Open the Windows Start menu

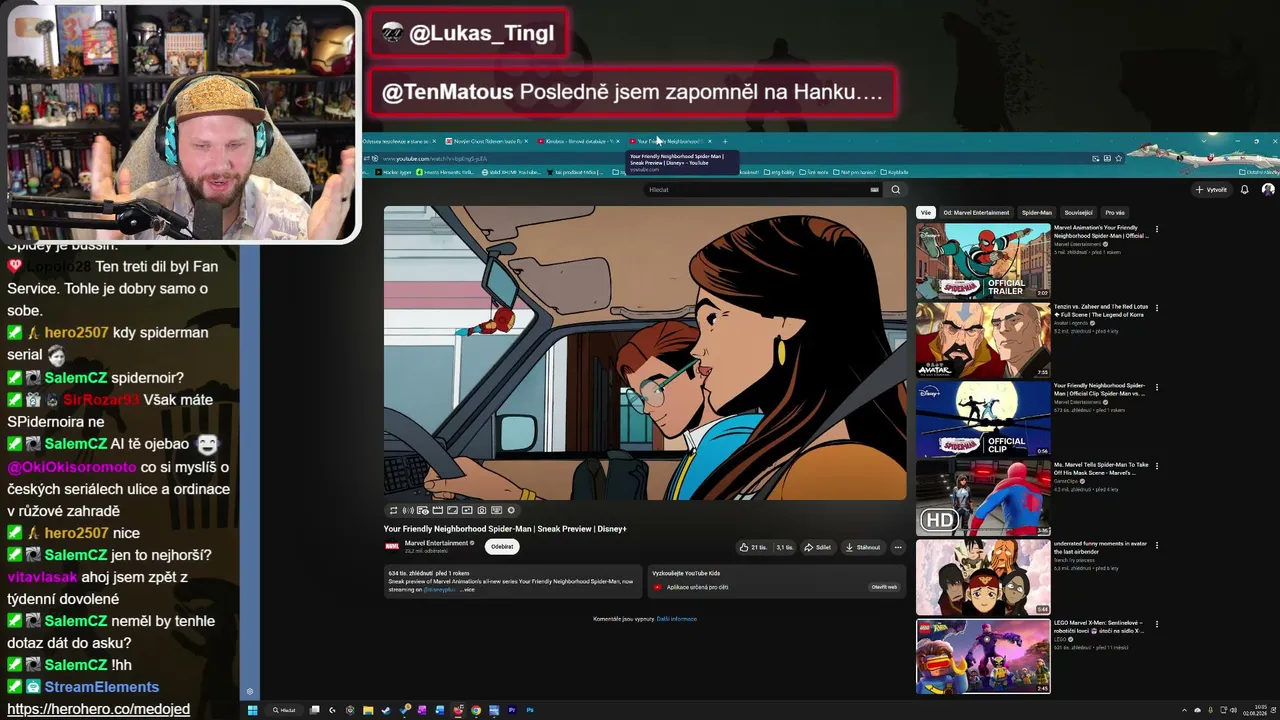tap(253, 710)
